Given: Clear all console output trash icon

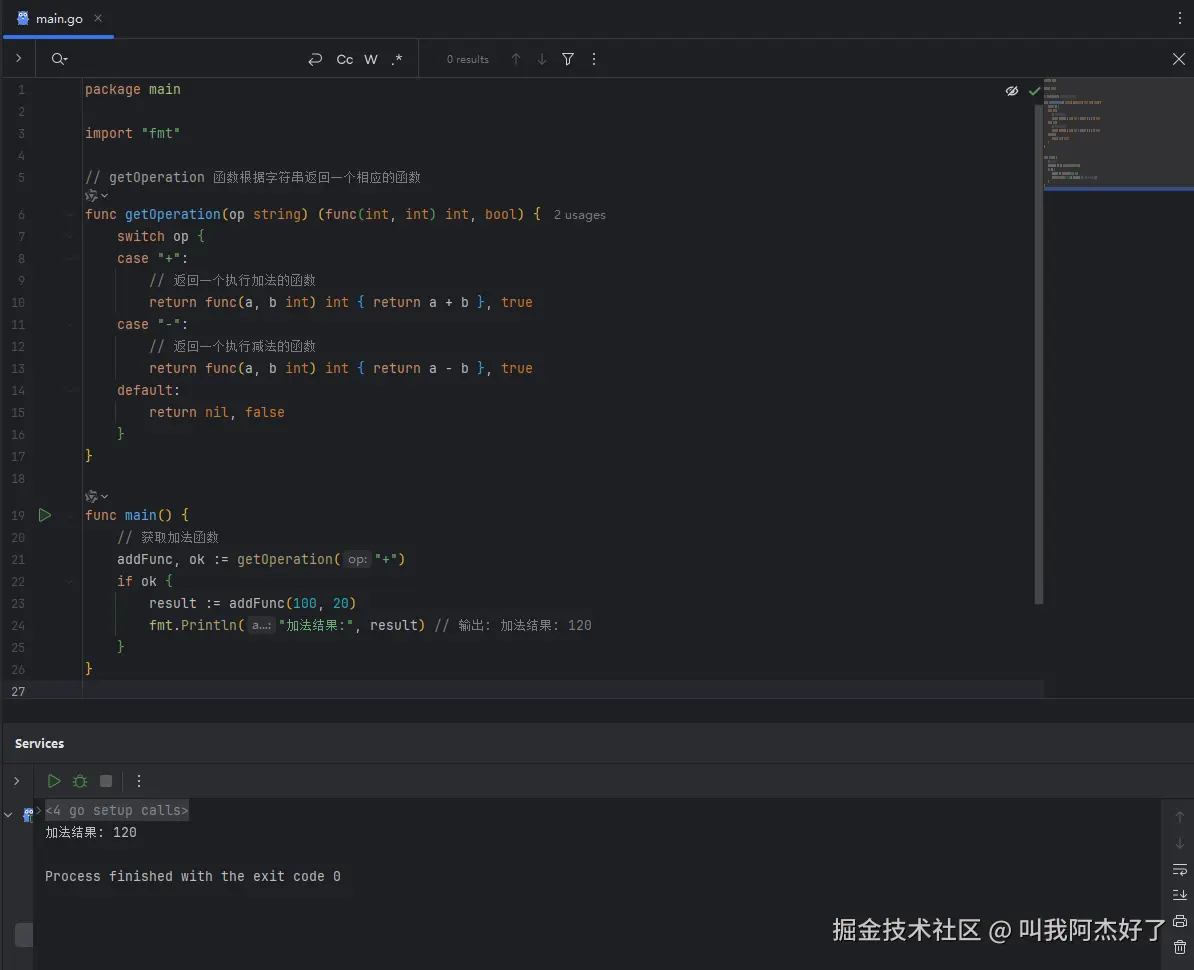Looking at the screenshot, I should tap(1180, 947).
